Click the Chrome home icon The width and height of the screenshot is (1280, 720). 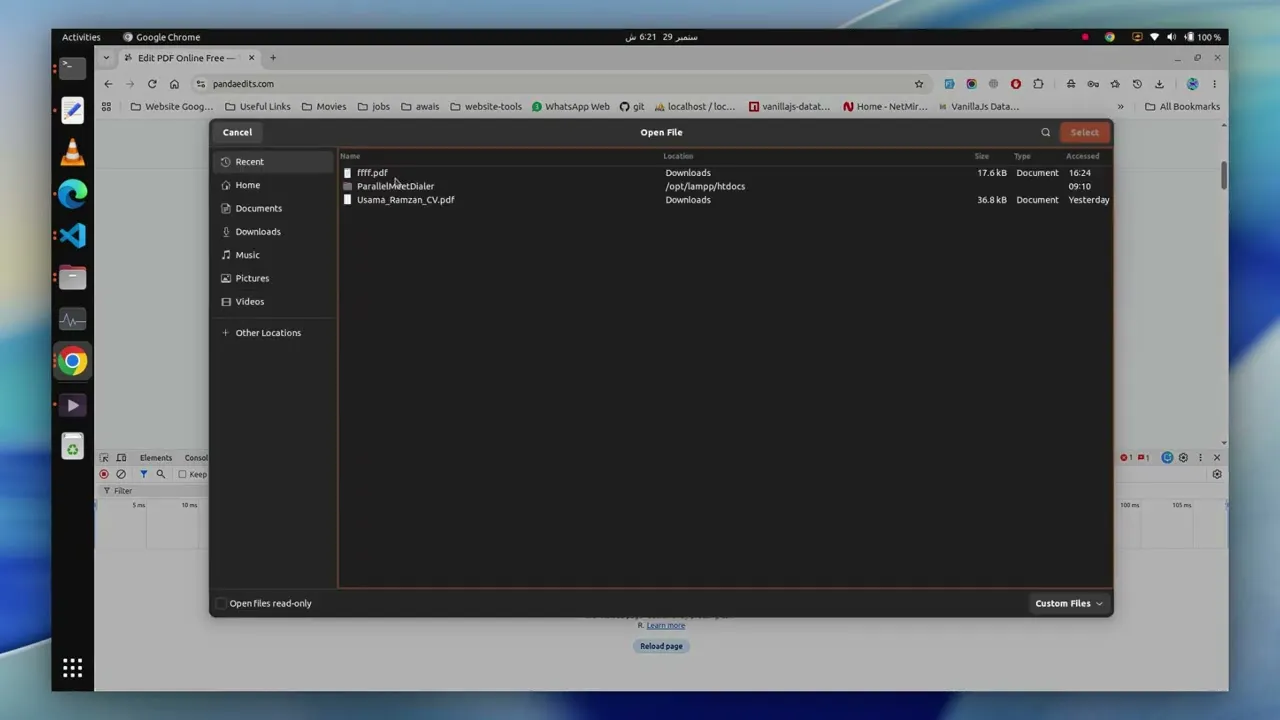point(174,84)
